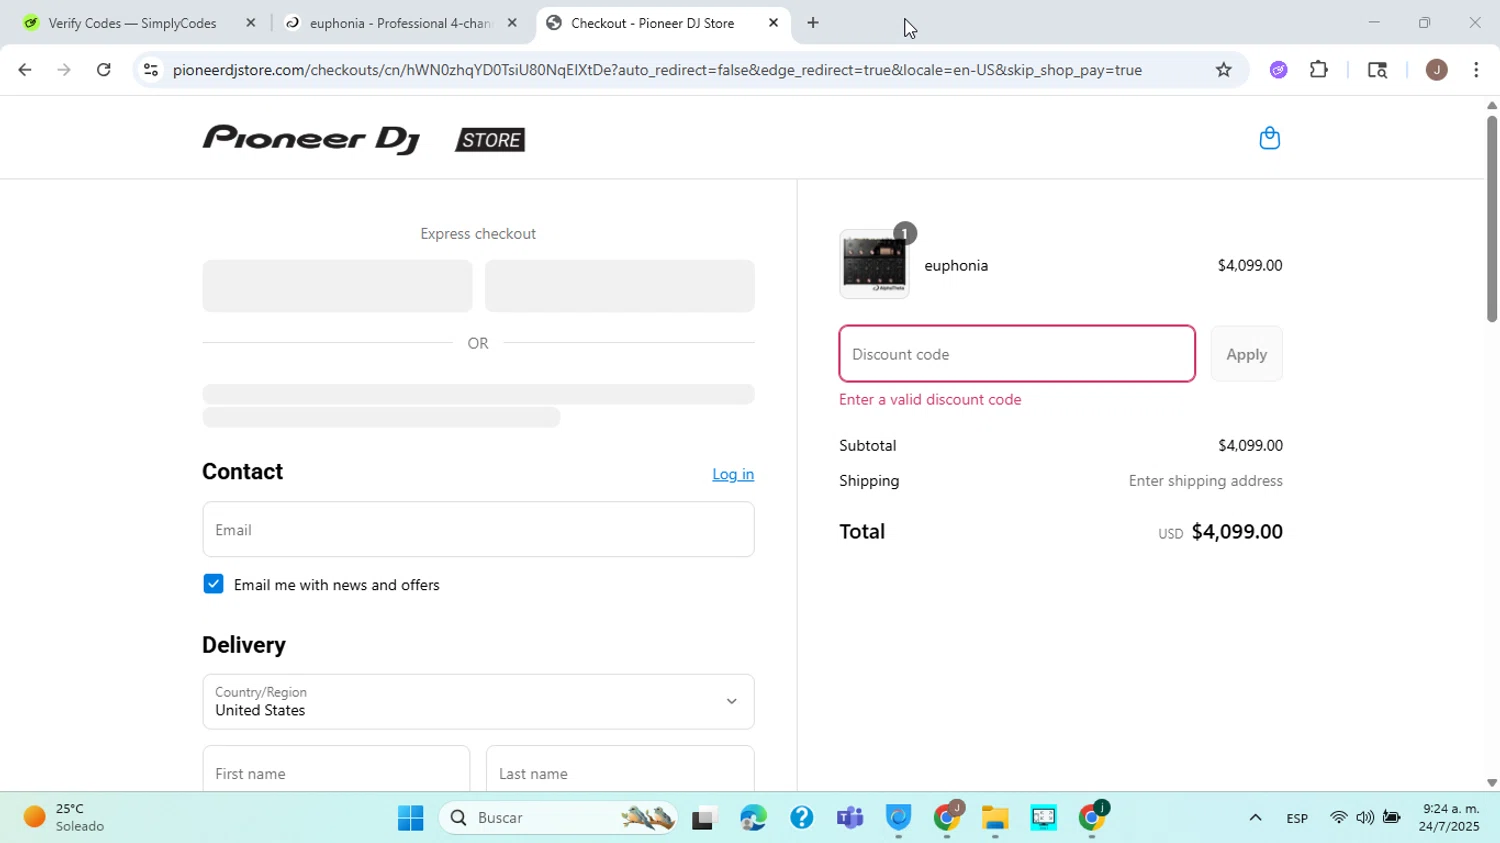Click the first express checkout button
1500x843 pixels.
tap(337, 286)
